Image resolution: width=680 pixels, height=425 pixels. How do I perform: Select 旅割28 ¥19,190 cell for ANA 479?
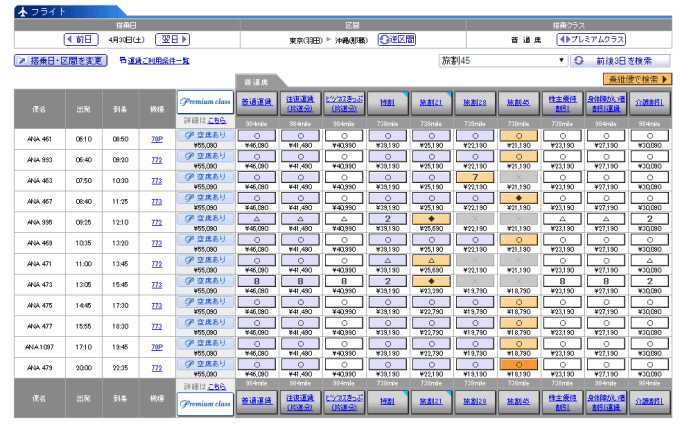click(475, 365)
